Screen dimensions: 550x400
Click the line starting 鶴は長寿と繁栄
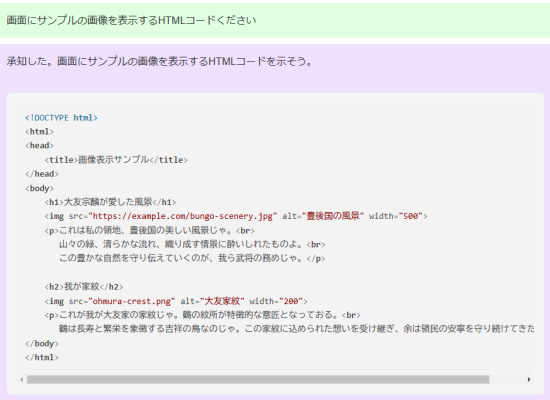tap(297, 329)
